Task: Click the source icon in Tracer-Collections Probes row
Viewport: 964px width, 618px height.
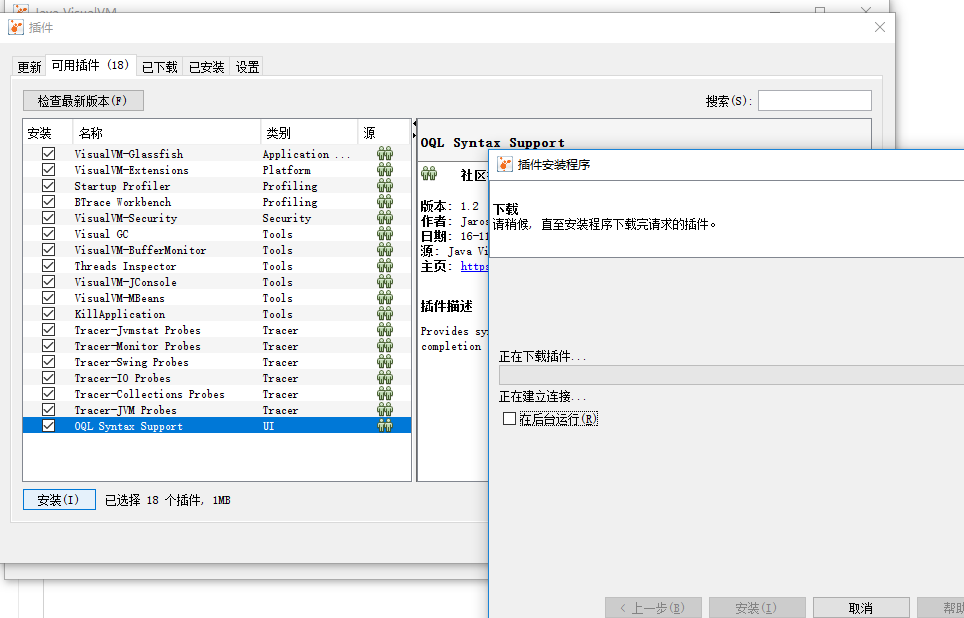Action: (x=385, y=394)
